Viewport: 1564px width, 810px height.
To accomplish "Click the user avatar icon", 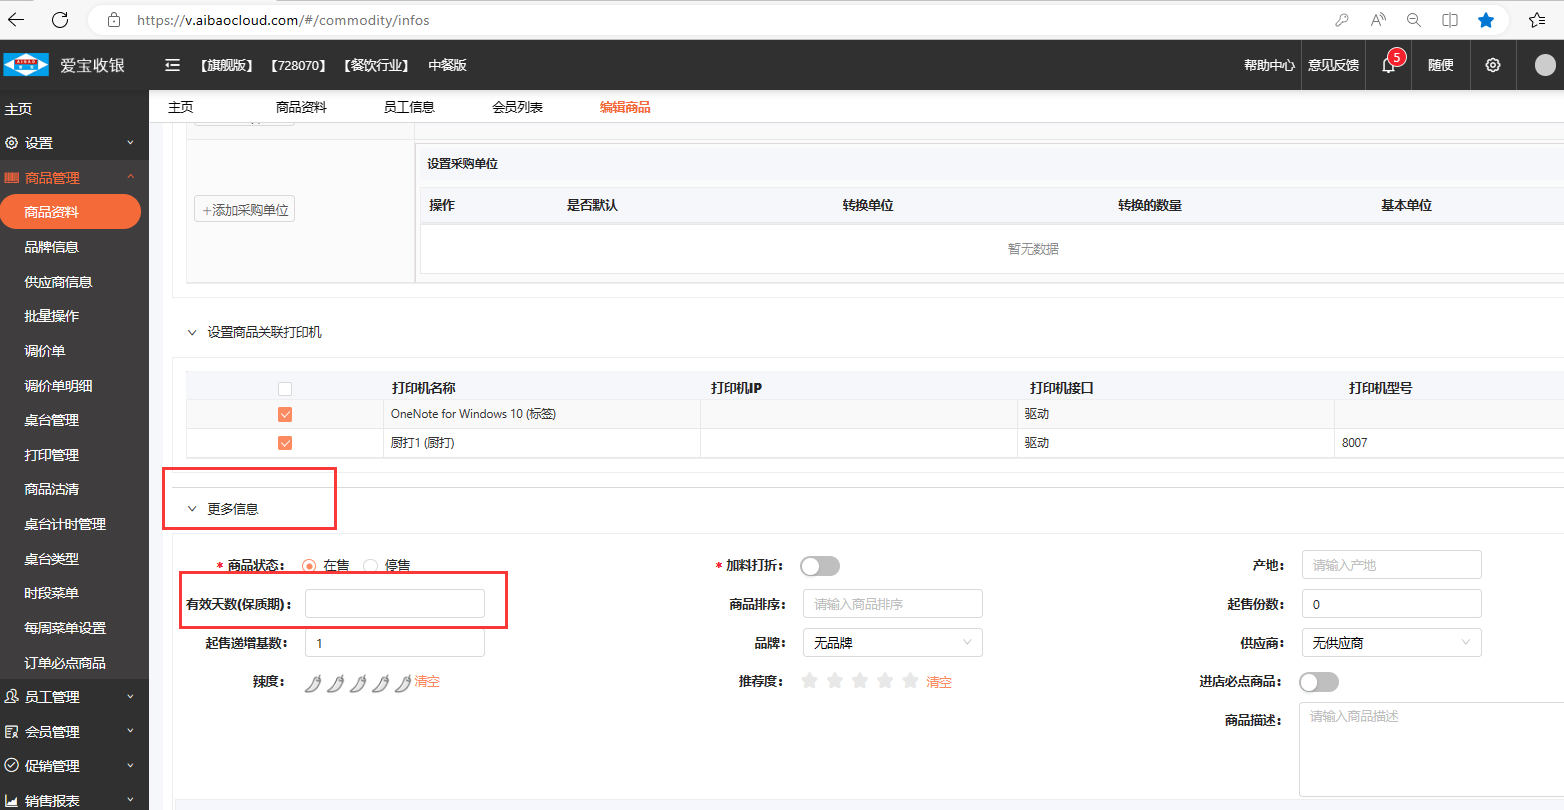I will click(x=1544, y=65).
